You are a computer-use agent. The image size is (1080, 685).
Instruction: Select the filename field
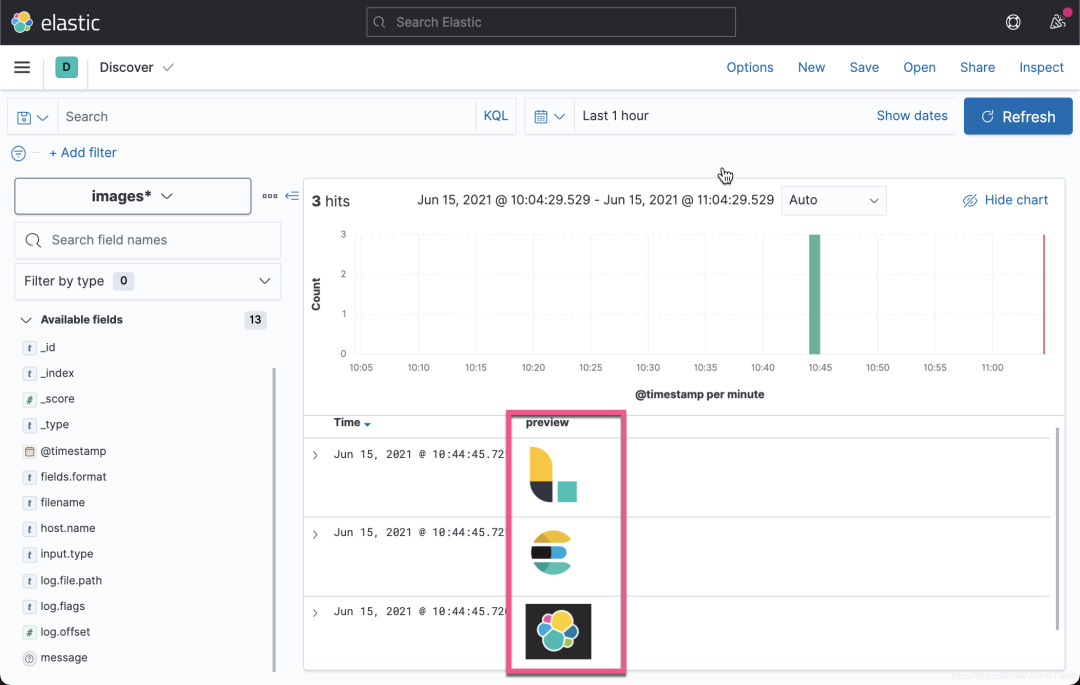point(63,503)
